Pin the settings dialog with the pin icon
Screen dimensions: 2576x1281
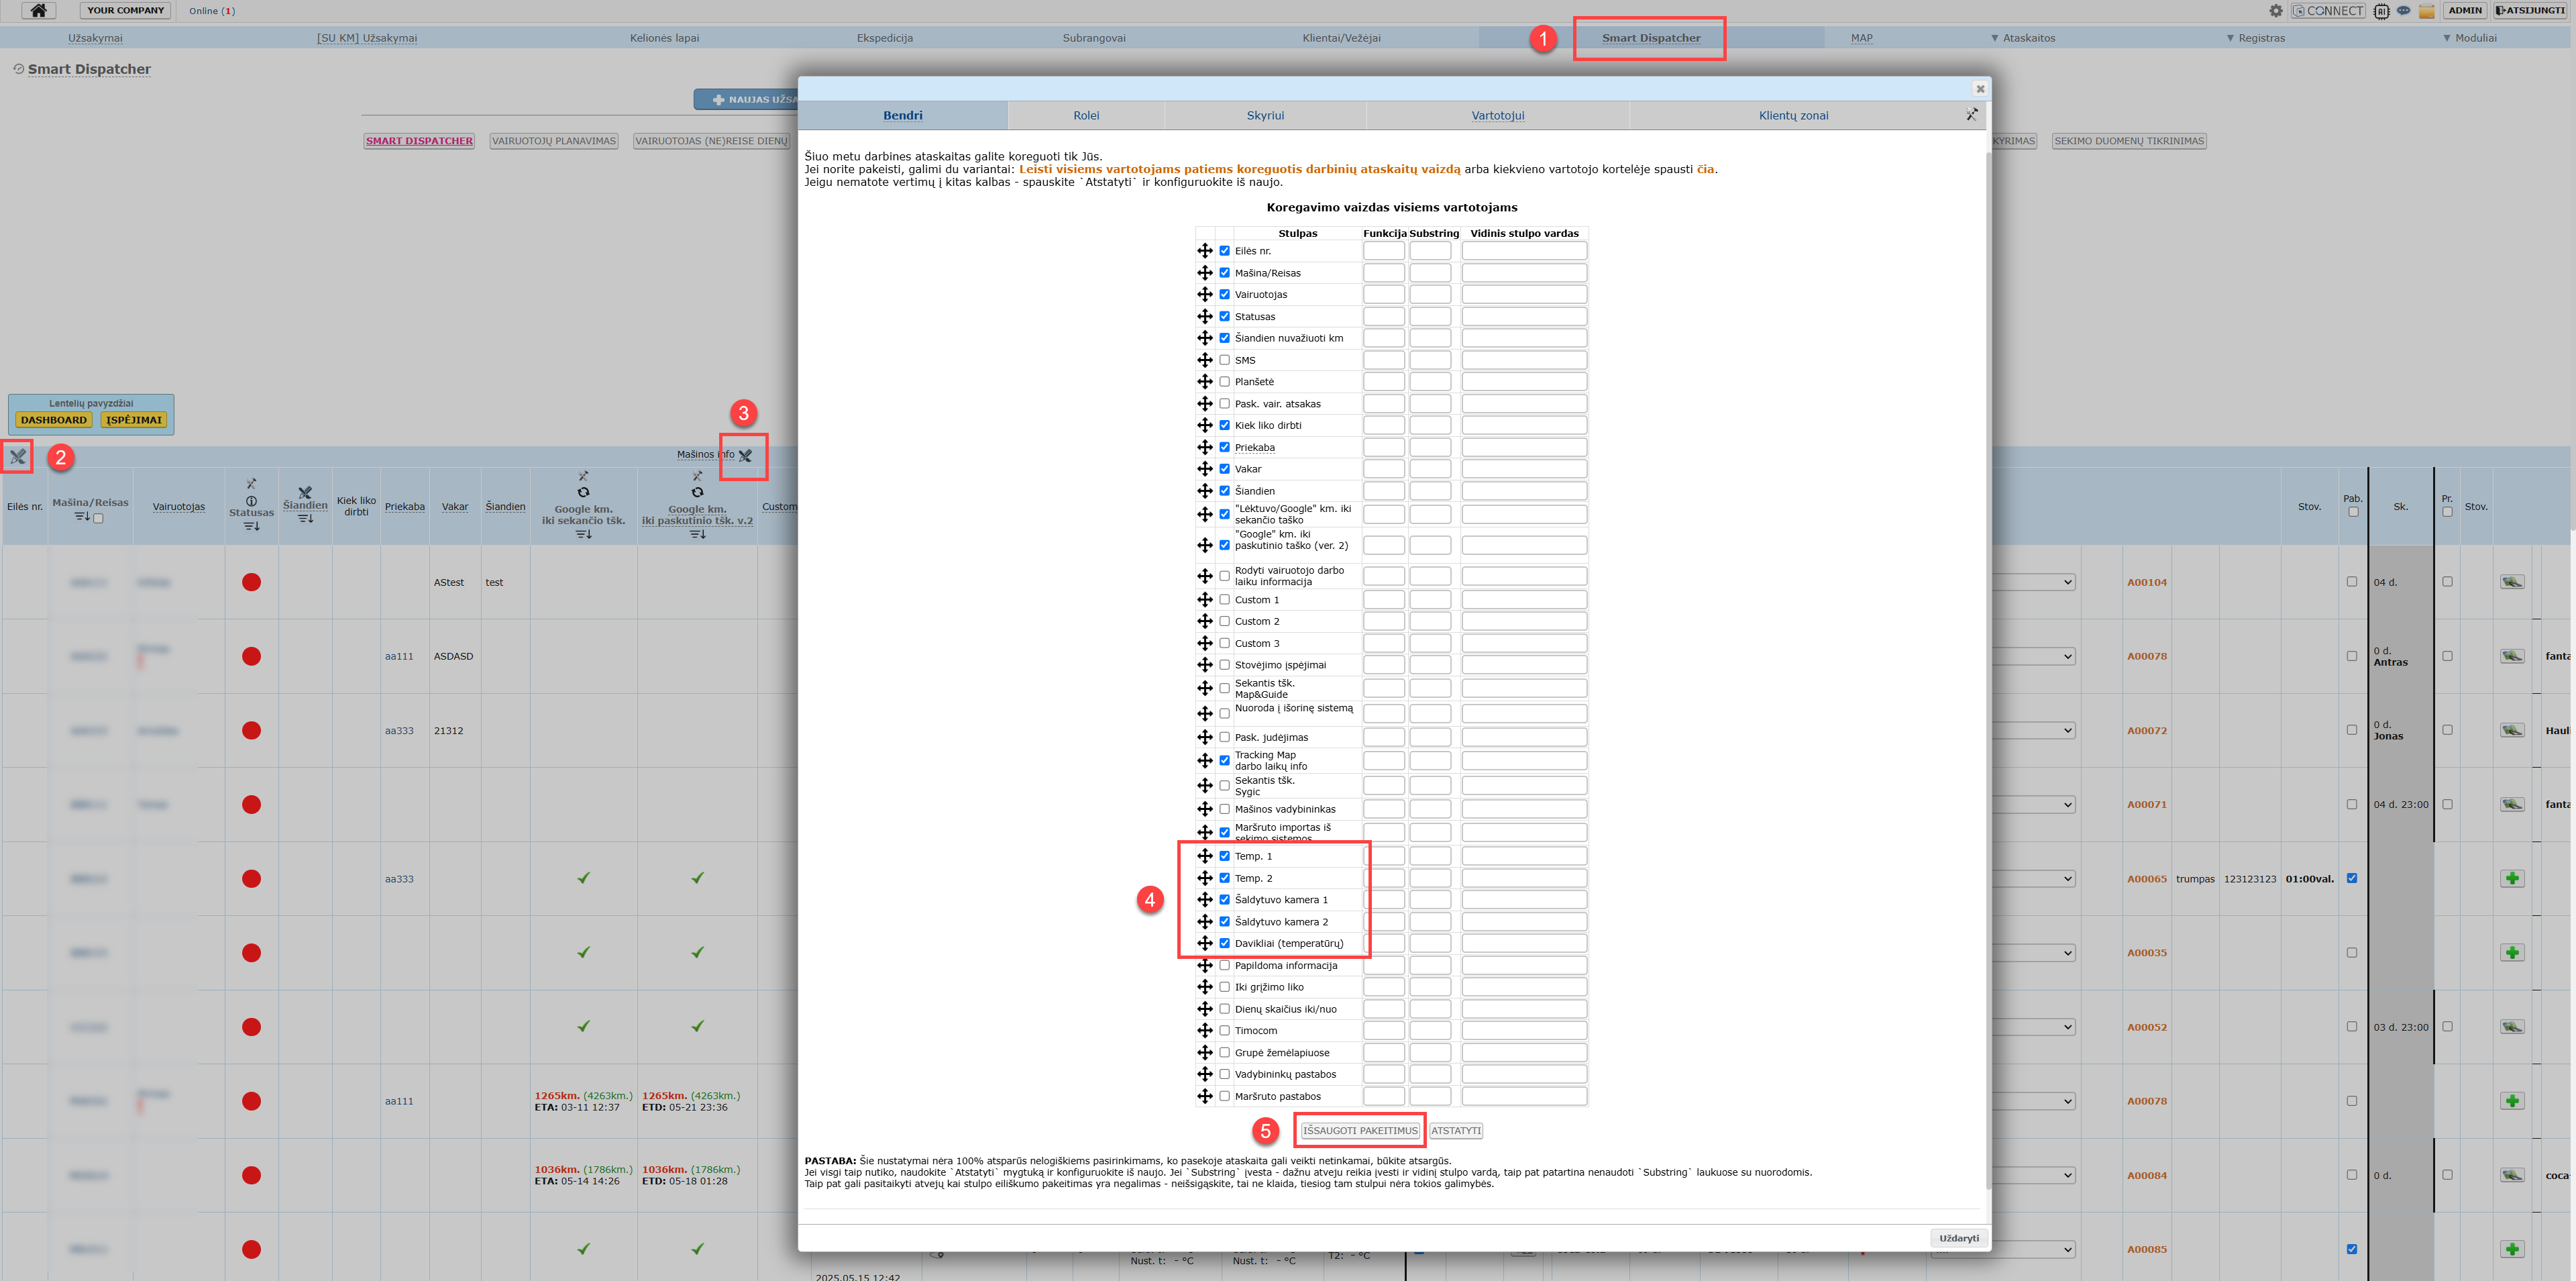1971,114
